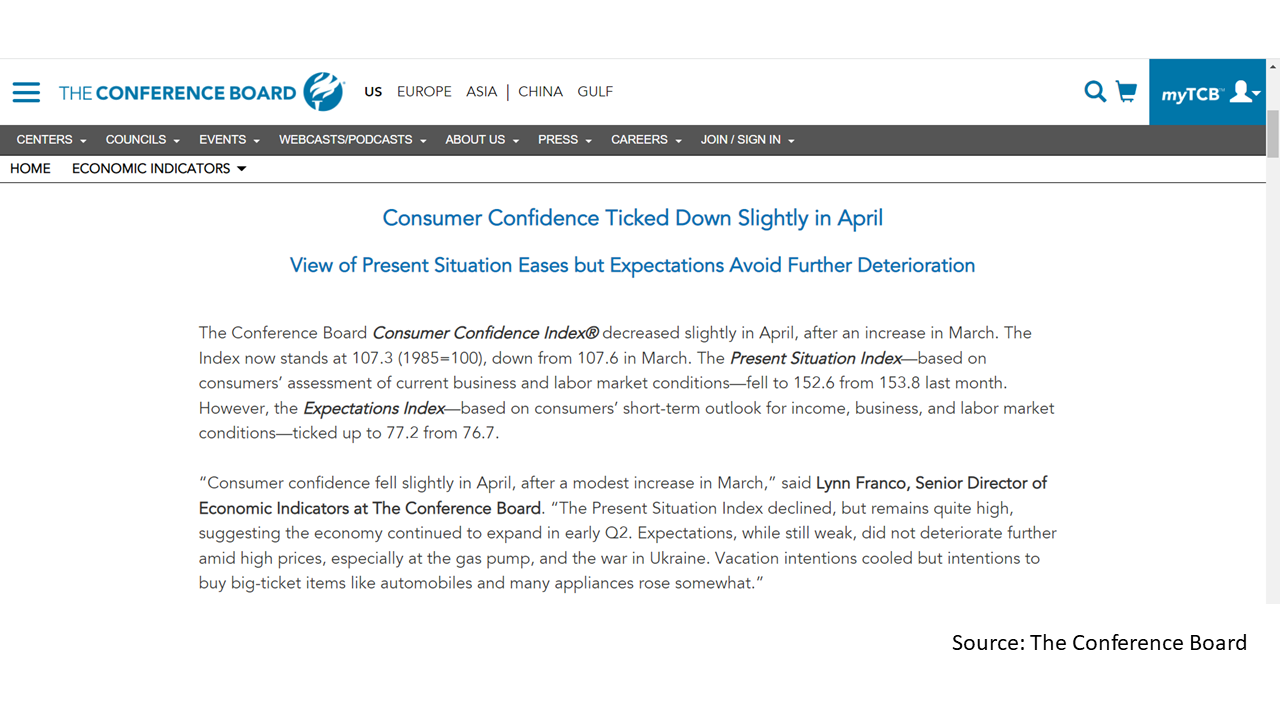The image size is (1280, 720).
Task: Click the myTCB user profile icon
Action: coord(1245,92)
